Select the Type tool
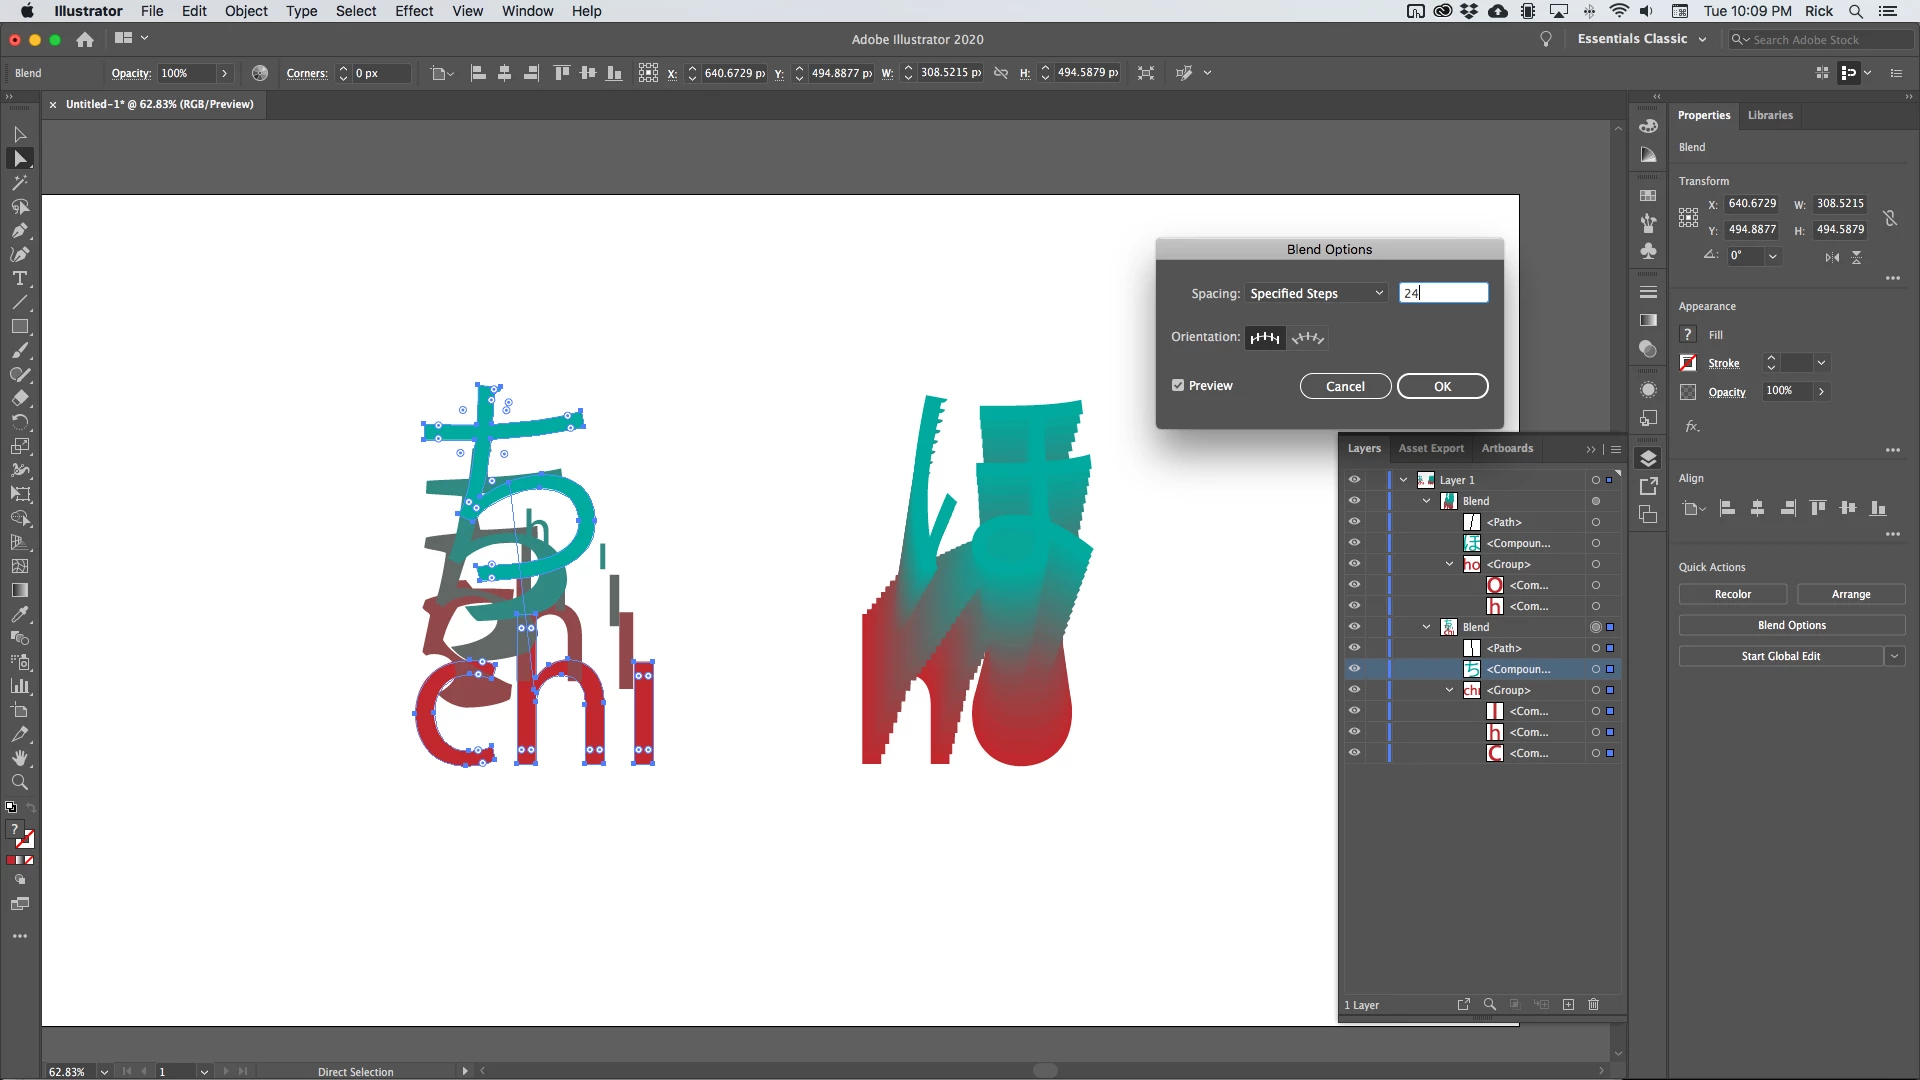This screenshot has width=1920, height=1080. point(19,279)
